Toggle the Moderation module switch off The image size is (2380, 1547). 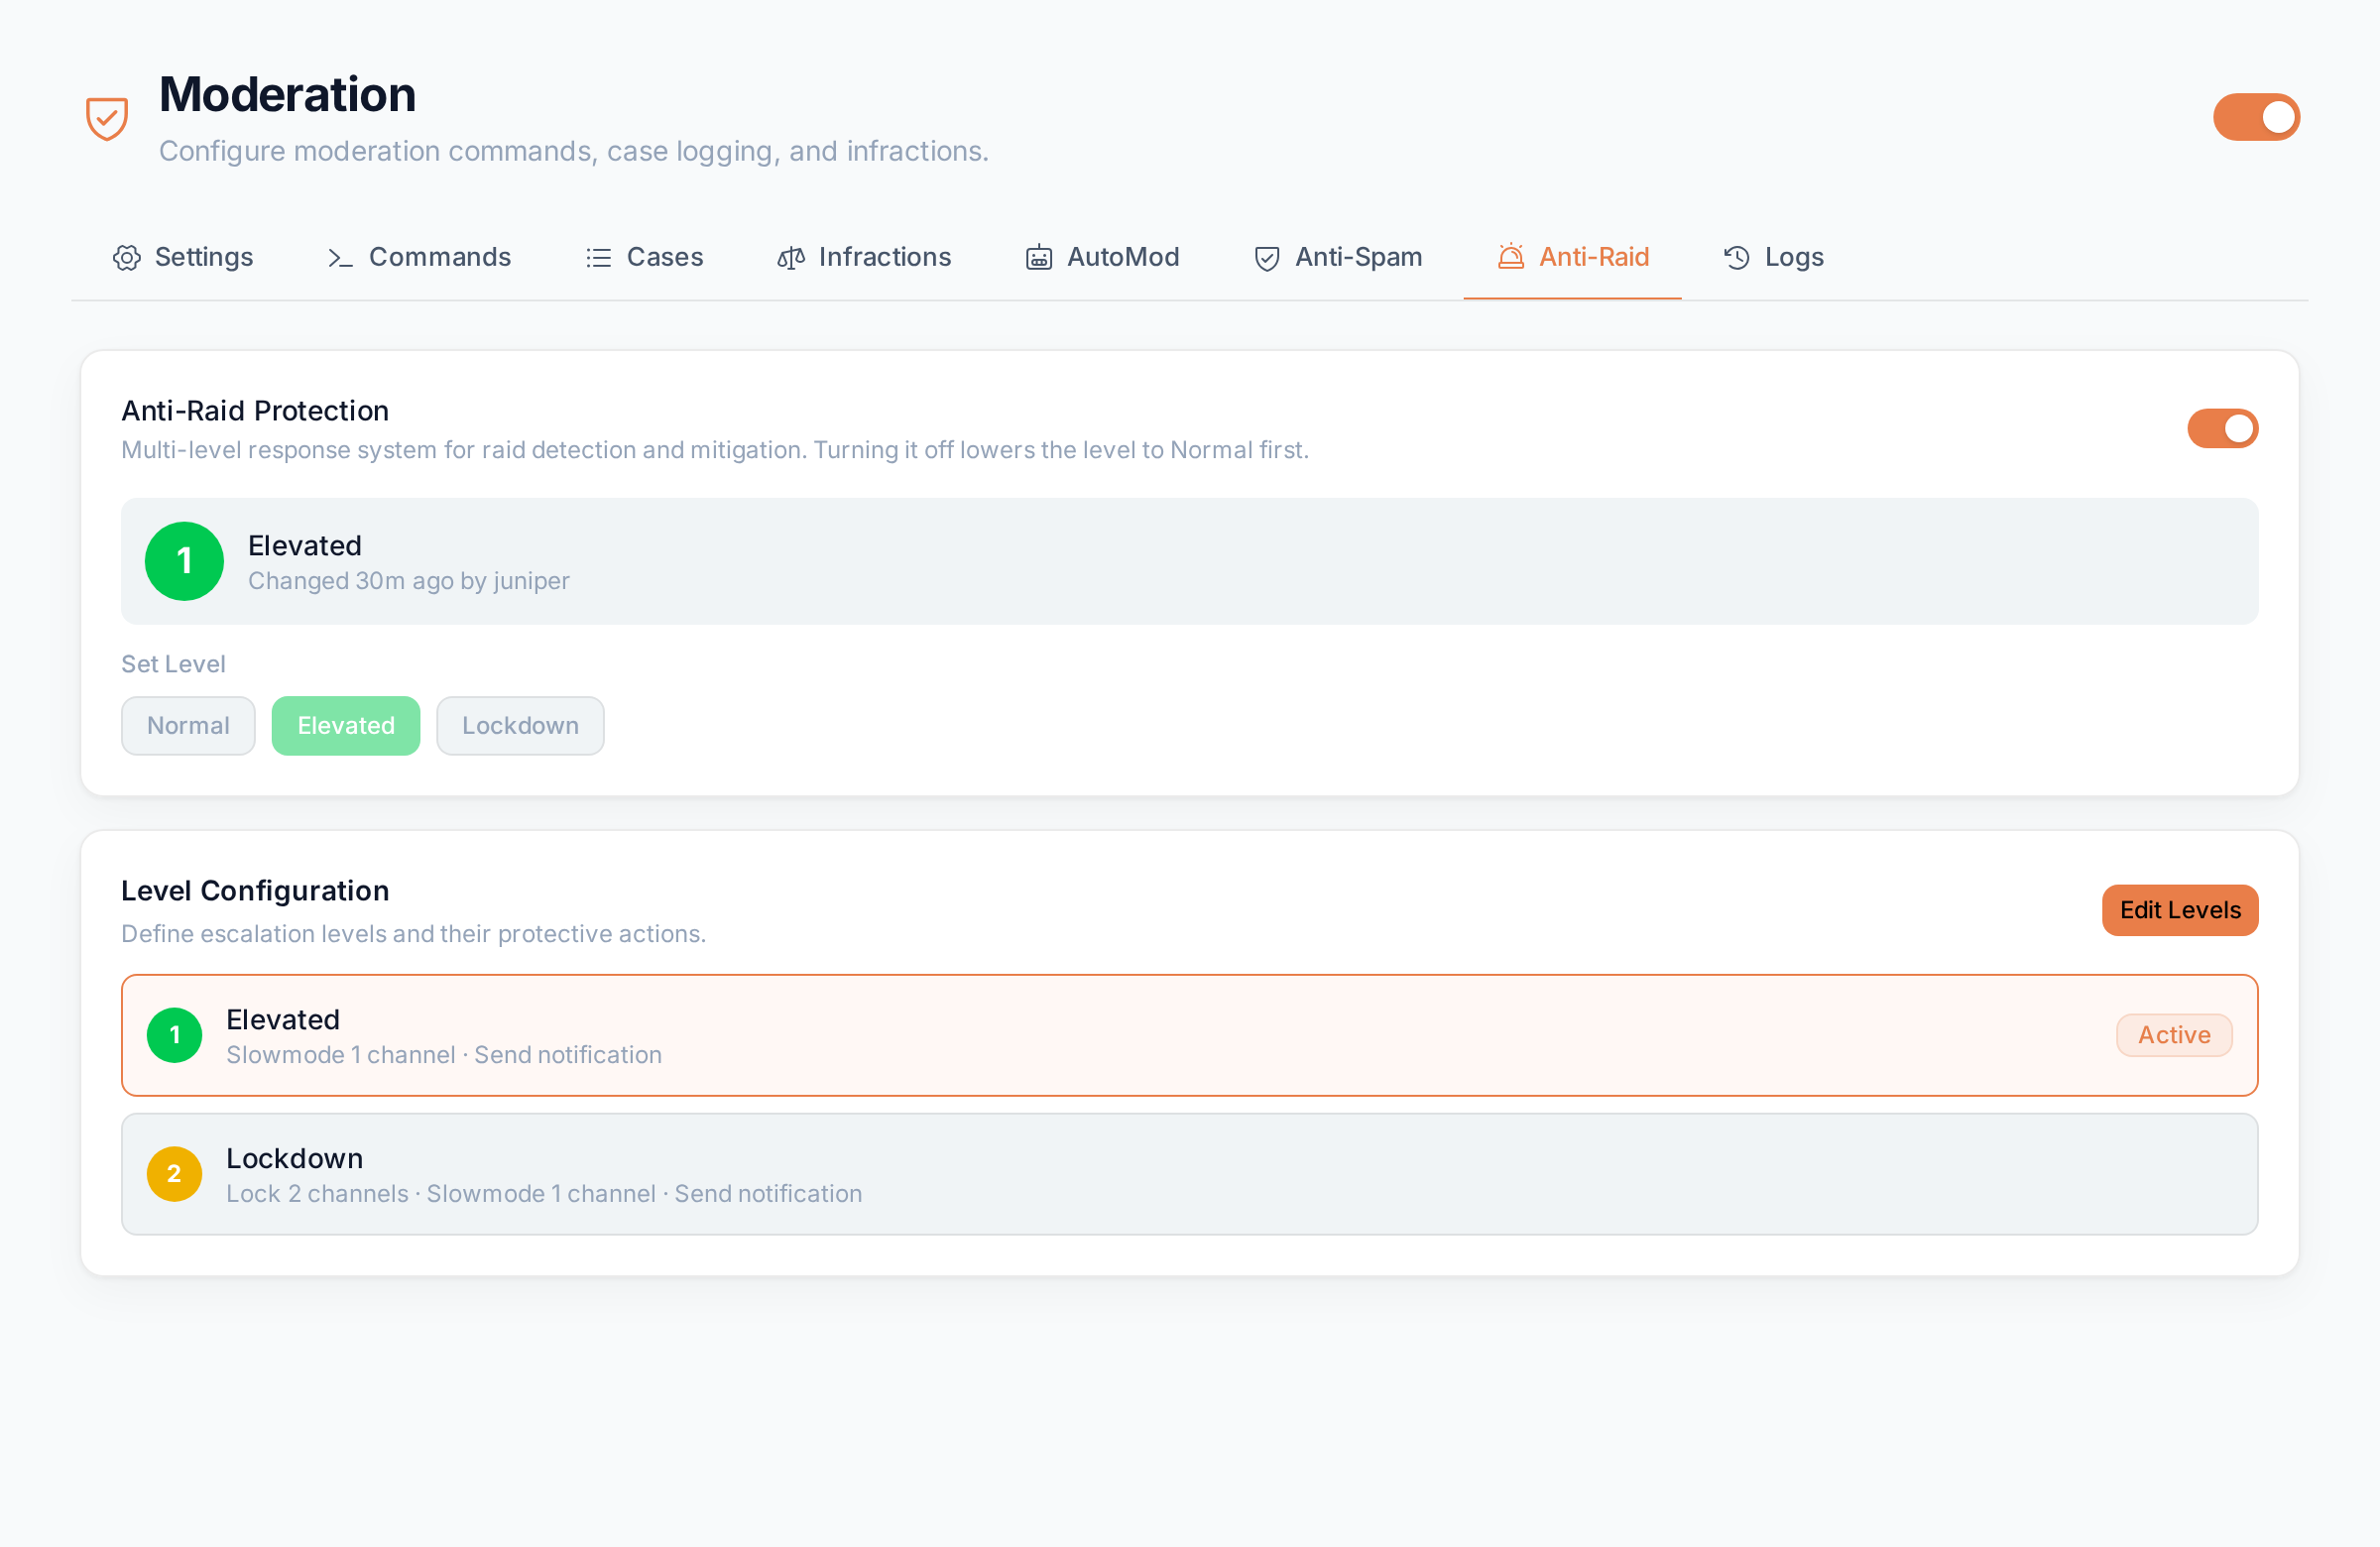pyautogui.click(x=2257, y=117)
